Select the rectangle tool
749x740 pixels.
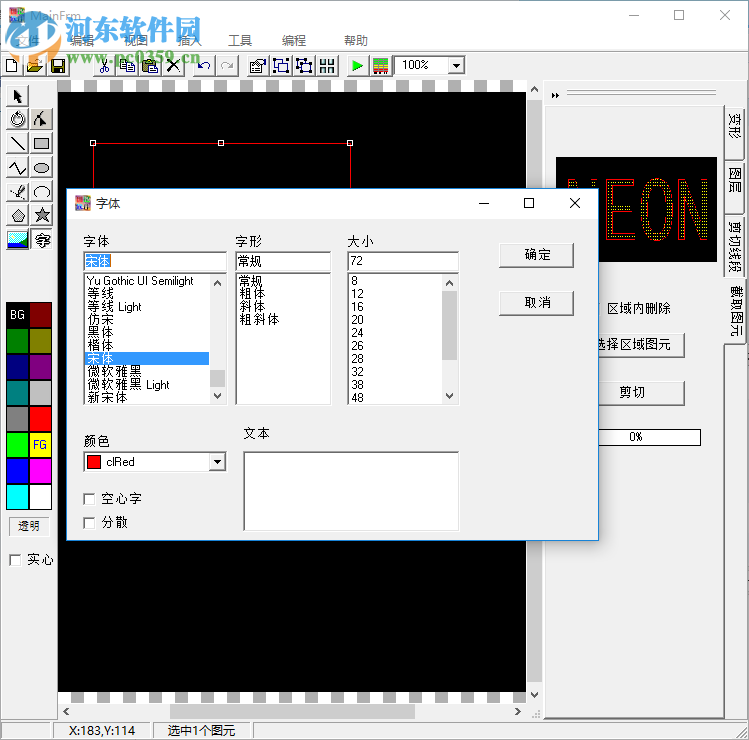pyautogui.click(x=42, y=143)
